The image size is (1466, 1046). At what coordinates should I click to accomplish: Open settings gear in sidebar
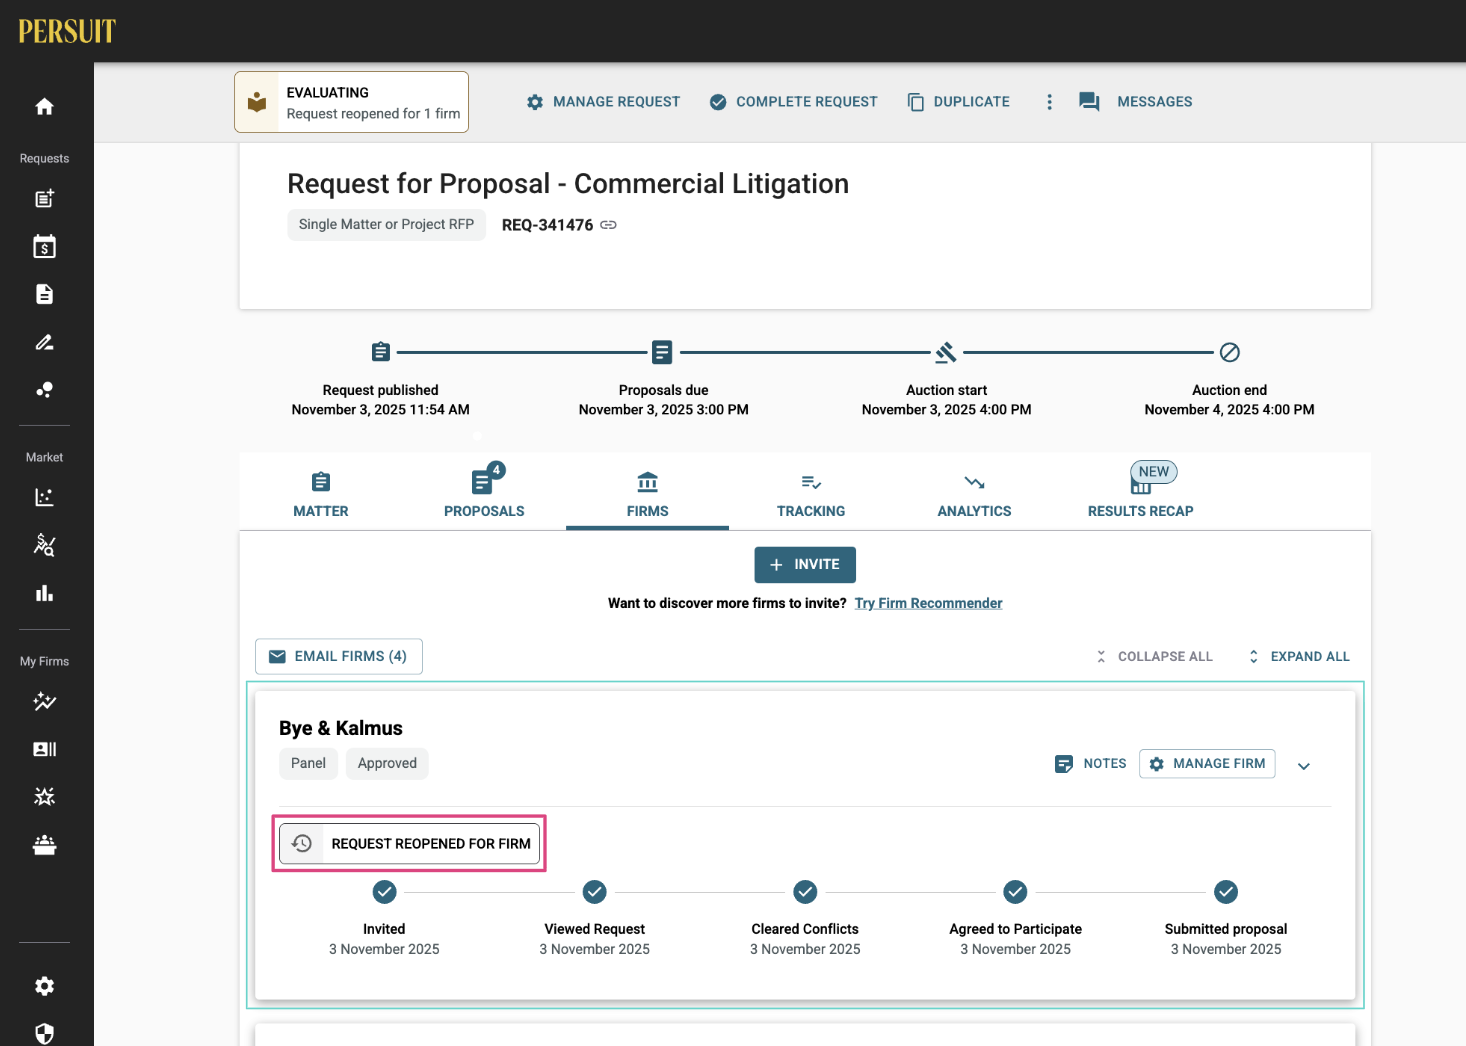click(x=44, y=986)
